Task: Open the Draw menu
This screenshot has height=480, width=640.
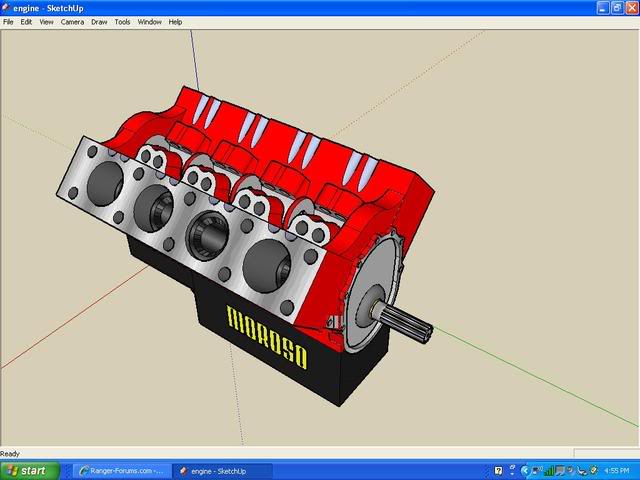Action: (99, 22)
